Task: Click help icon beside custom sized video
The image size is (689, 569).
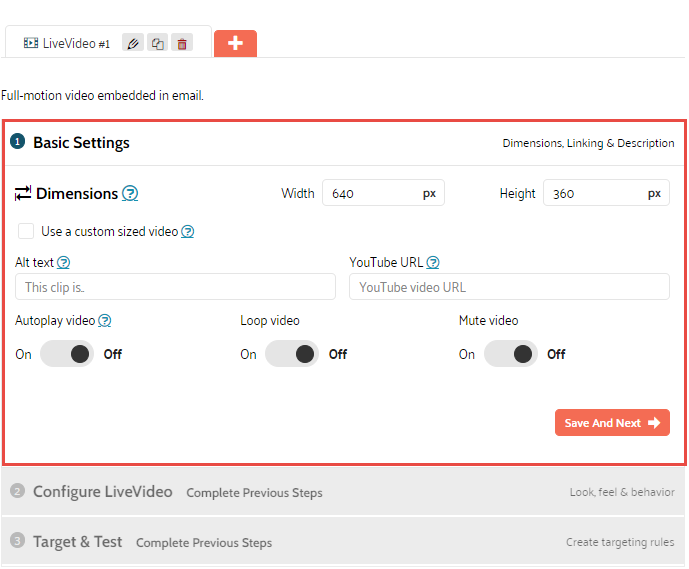Action: [x=187, y=232]
